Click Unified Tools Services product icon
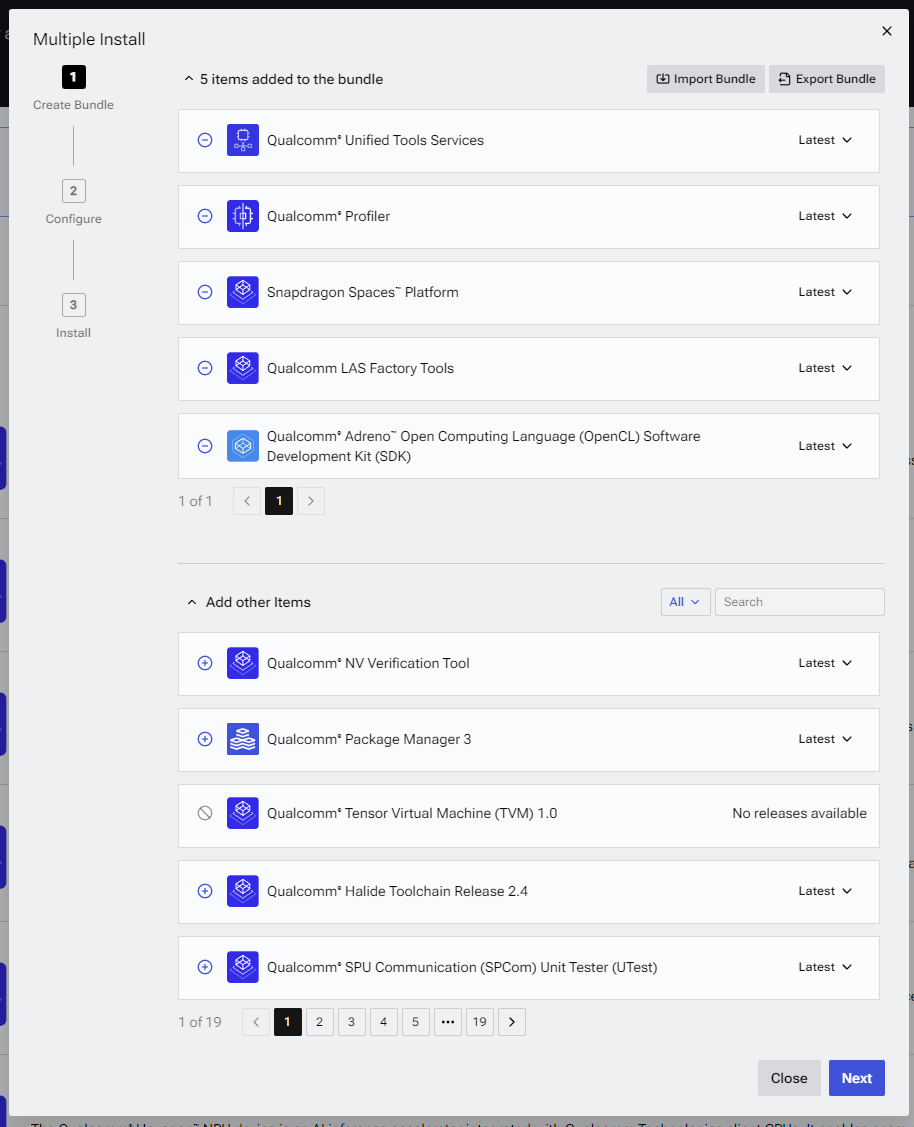The height and width of the screenshot is (1127, 914). (243, 140)
